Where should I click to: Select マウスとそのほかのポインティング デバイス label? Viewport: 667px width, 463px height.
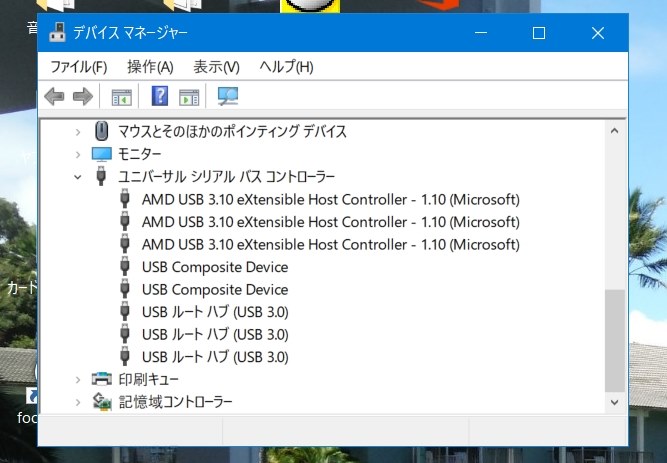[x=232, y=131]
